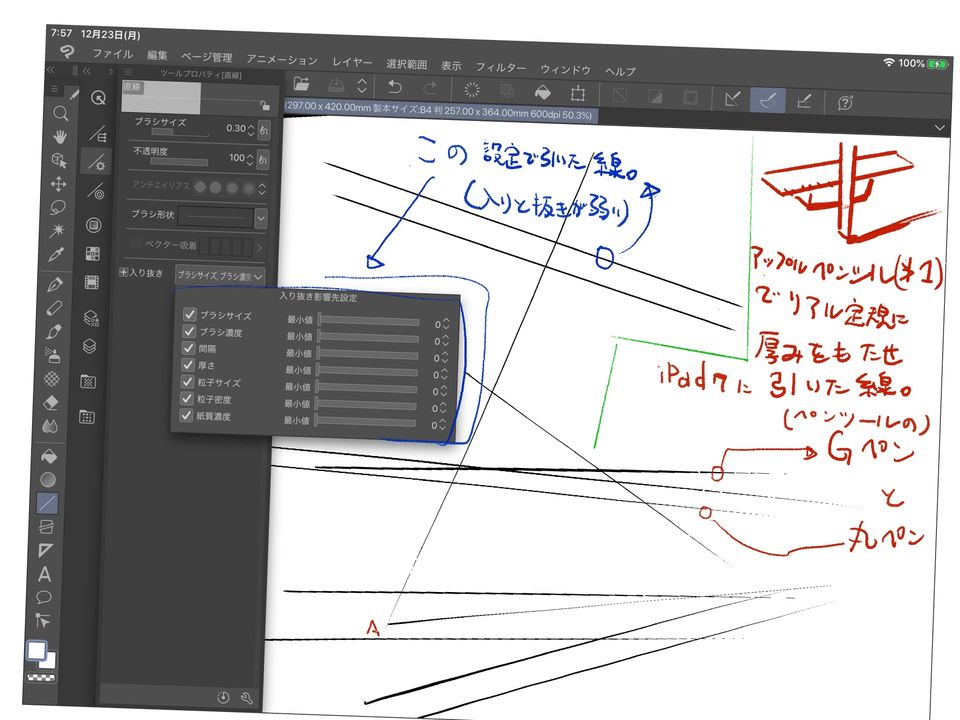Choose the Text tool
The width and height of the screenshot is (960, 720).
coord(45,574)
